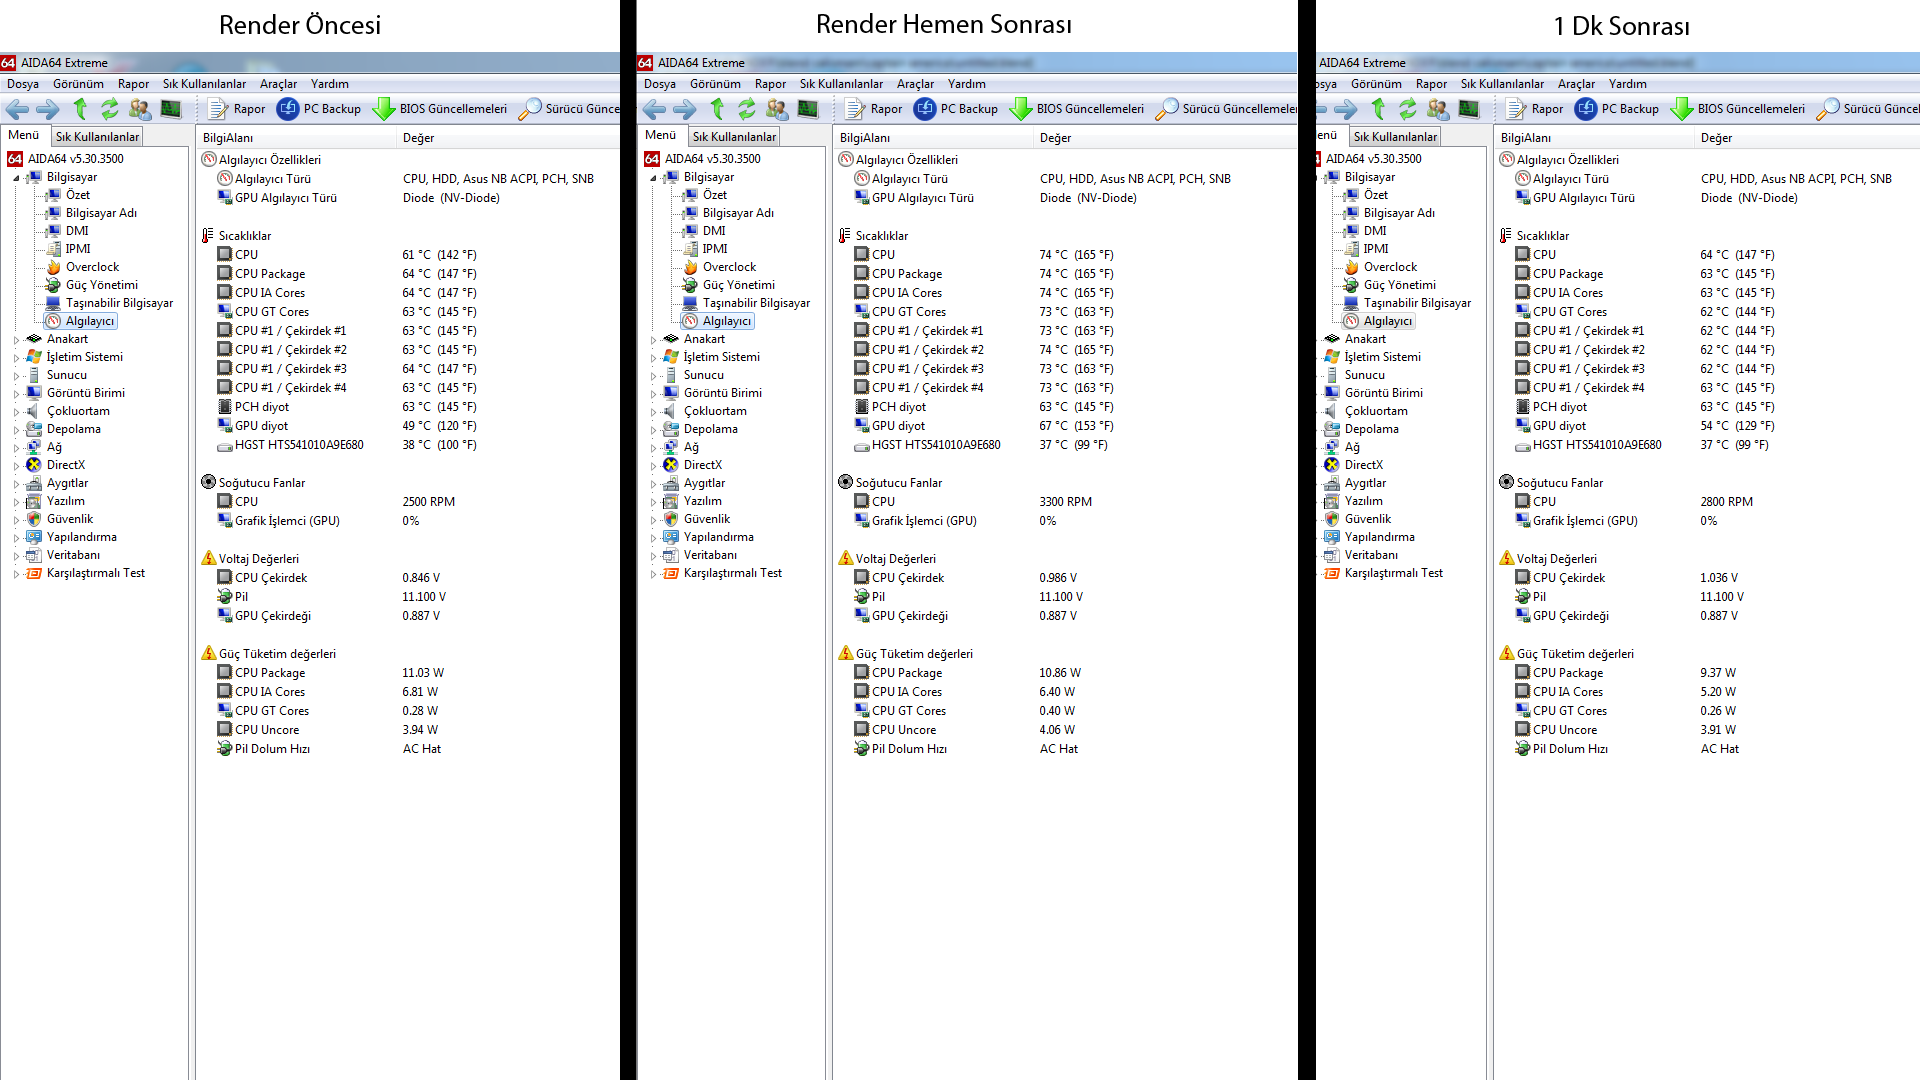Viewport: 1920px width, 1080px height.
Task: Go up one level in Render Hemen Sonrası window
Action: (717, 109)
